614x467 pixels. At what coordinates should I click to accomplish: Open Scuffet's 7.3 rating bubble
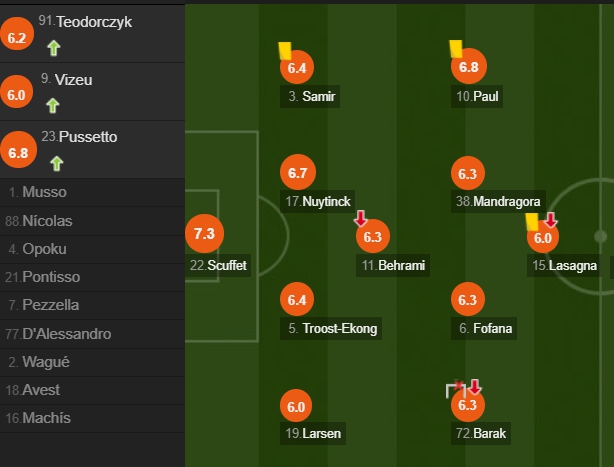coord(204,233)
